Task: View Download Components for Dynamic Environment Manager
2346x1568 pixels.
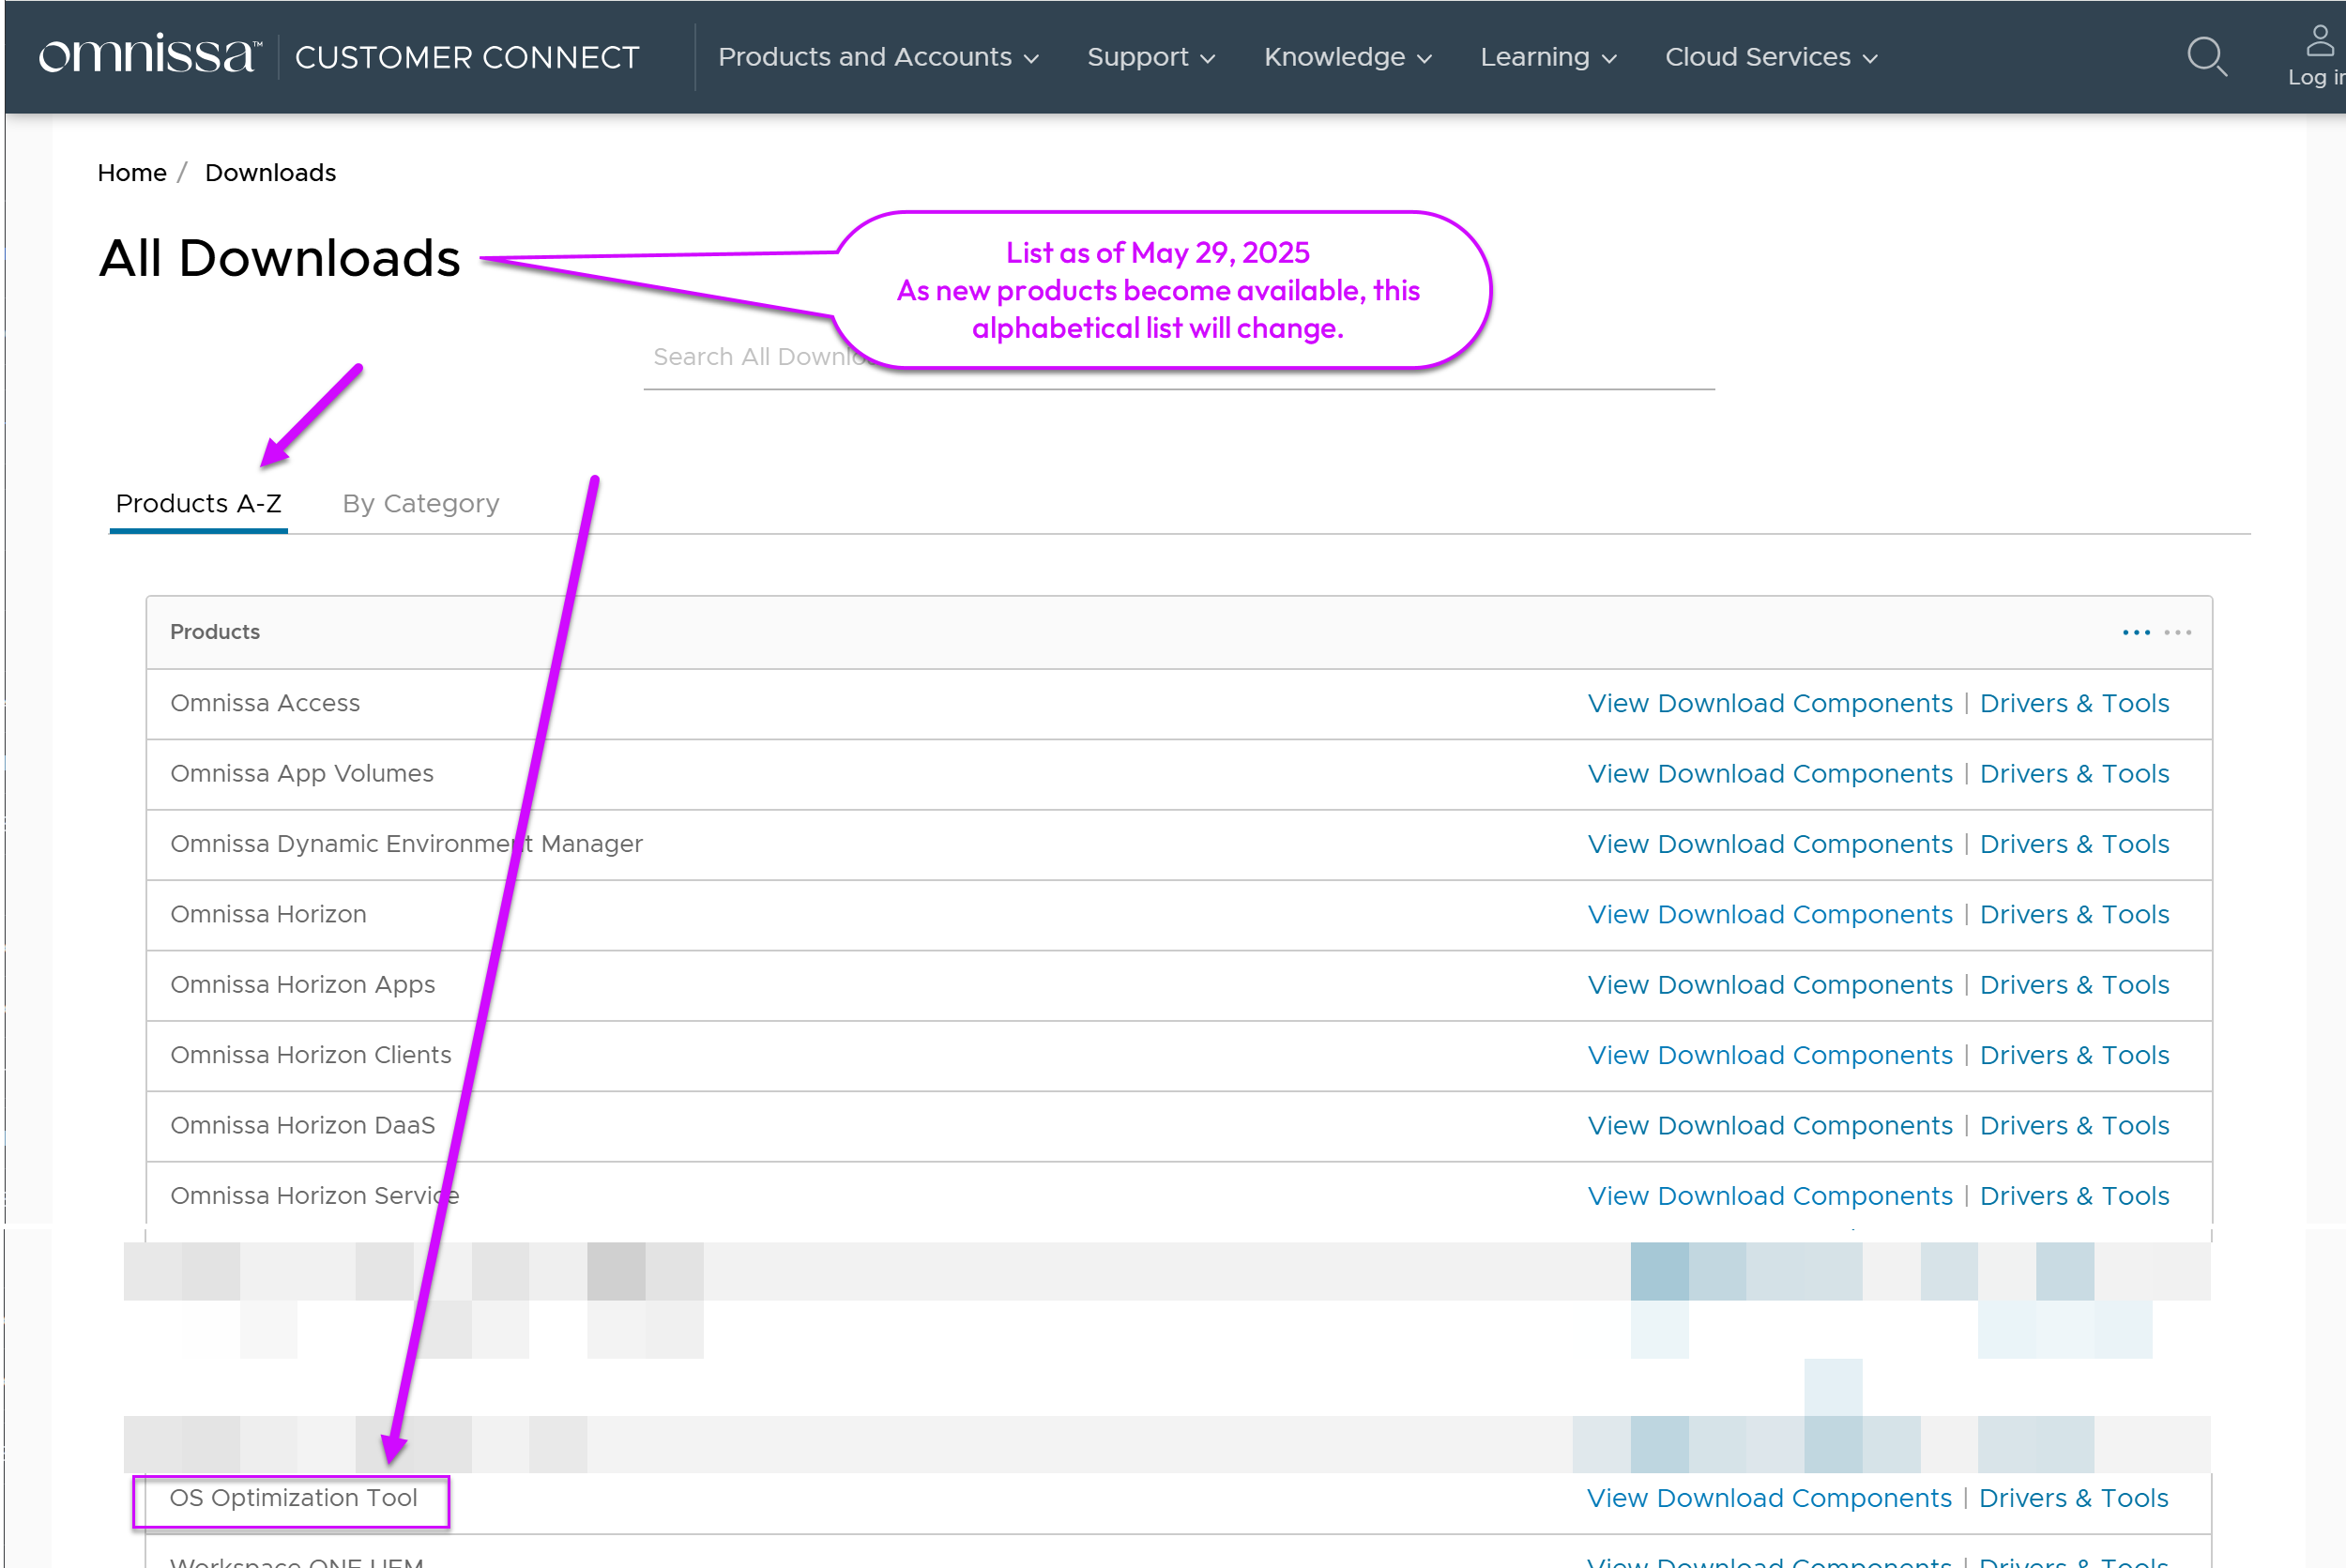Action: 1770,844
